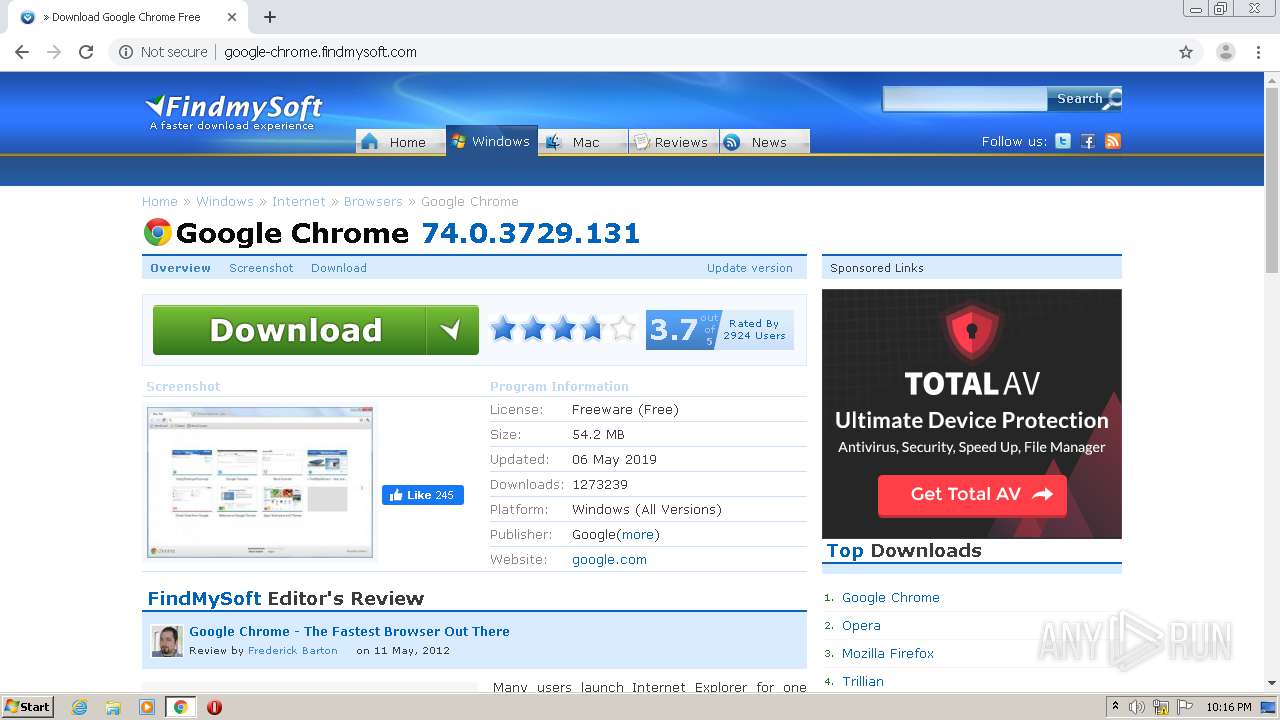The image size is (1280, 720).
Task: Click Chrome icon in the taskbar
Action: tap(180, 707)
